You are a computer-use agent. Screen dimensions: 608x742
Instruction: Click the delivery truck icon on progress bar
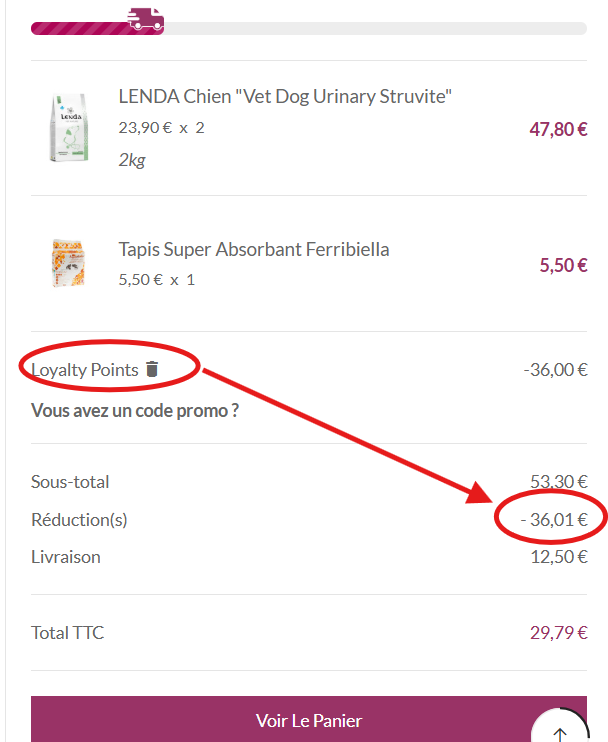(146, 19)
